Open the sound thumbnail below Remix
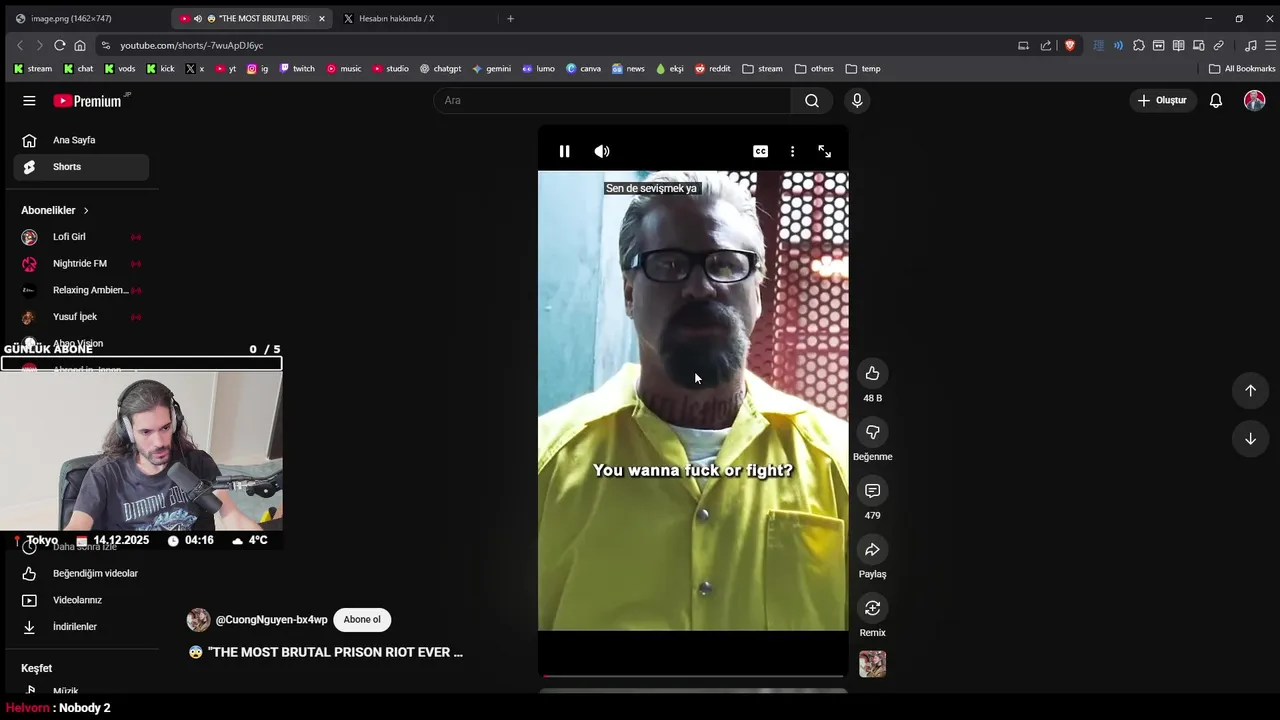 click(872, 664)
